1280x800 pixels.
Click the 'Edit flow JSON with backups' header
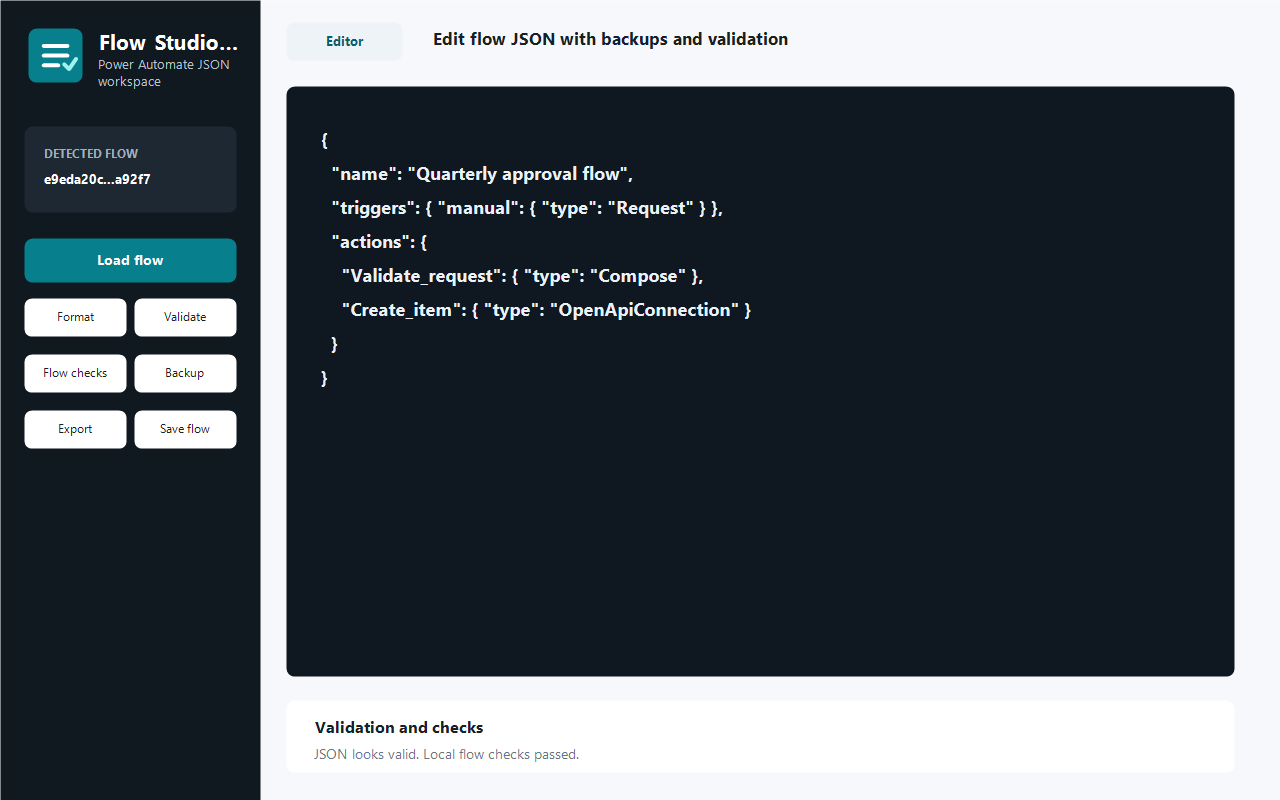point(610,39)
